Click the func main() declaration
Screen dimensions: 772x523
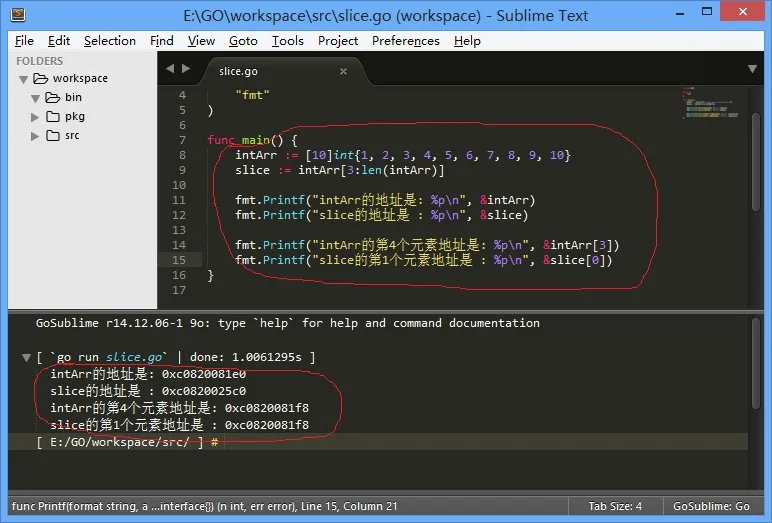[x=252, y=140]
